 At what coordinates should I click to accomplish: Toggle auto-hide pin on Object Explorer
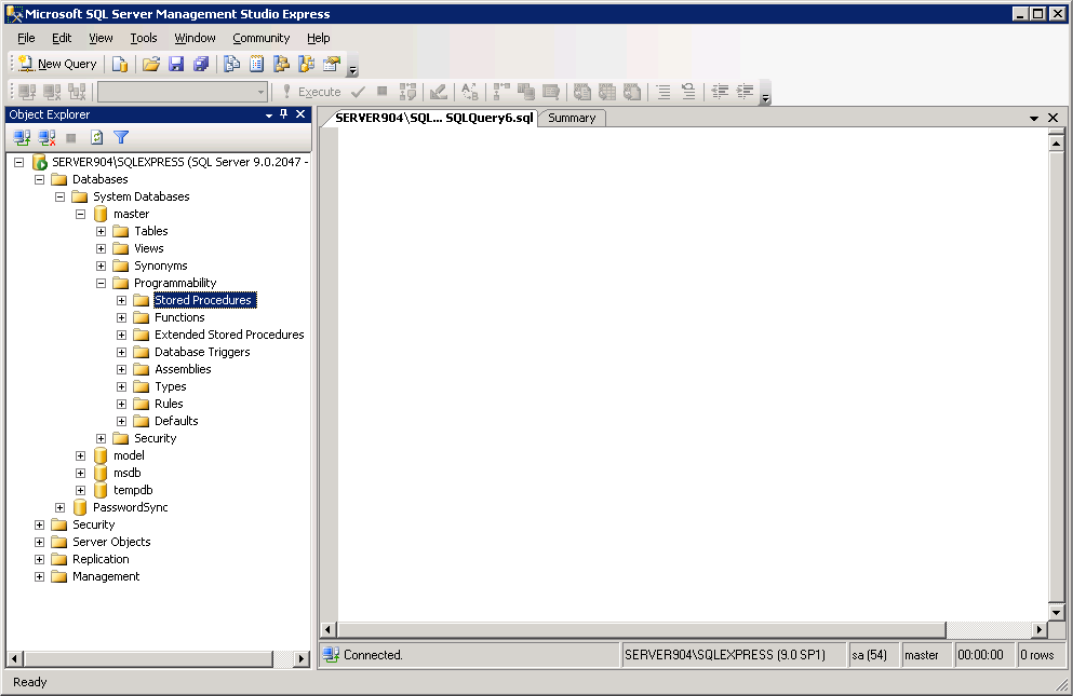pos(284,115)
